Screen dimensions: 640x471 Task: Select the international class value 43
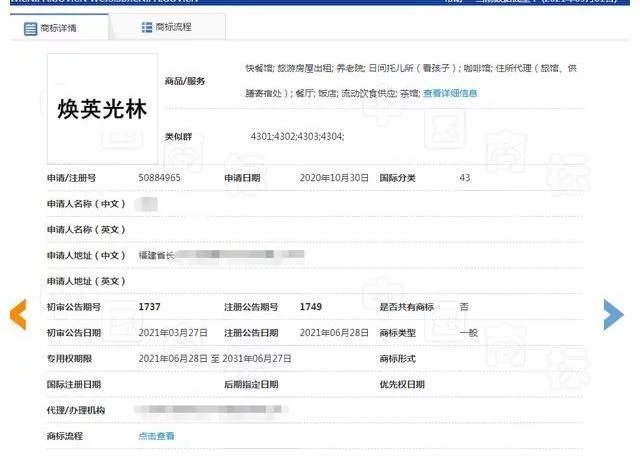tap(464, 178)
